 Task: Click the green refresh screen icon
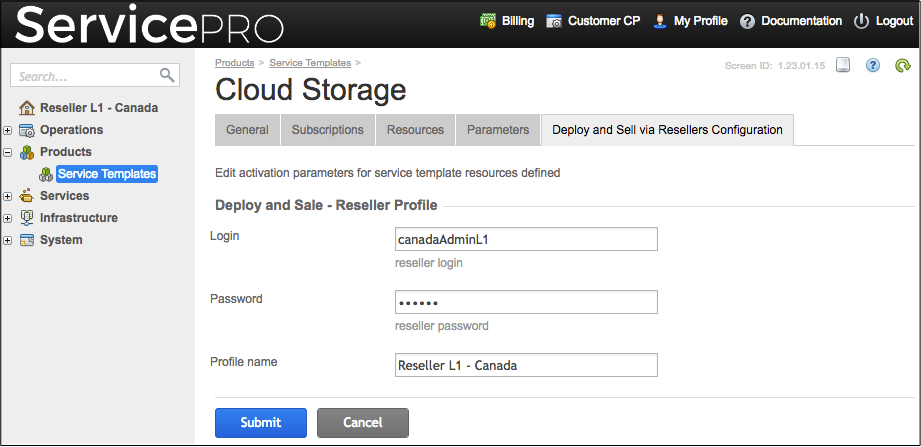pos(902,66)
